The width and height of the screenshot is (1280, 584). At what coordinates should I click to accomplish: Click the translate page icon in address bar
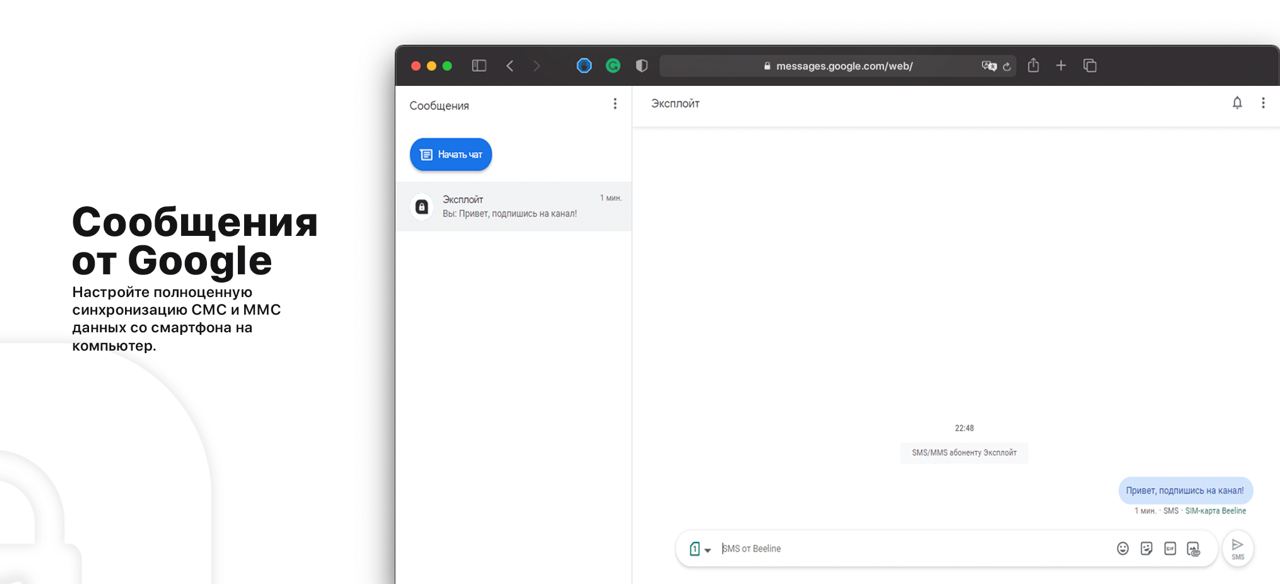coord(989,66)
